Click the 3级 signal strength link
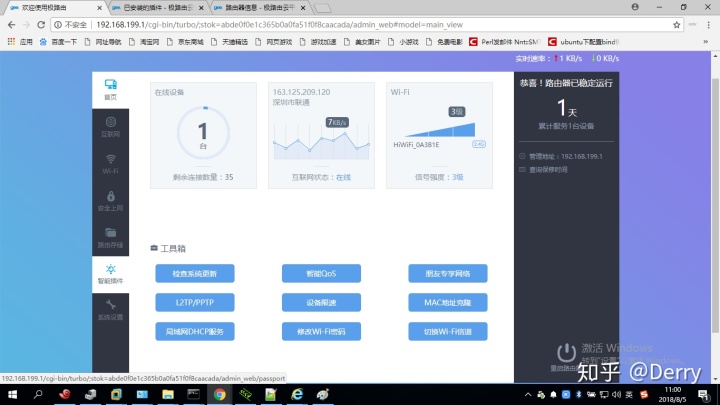The width and height of the screenshot is (720, 405). [458, 177]
